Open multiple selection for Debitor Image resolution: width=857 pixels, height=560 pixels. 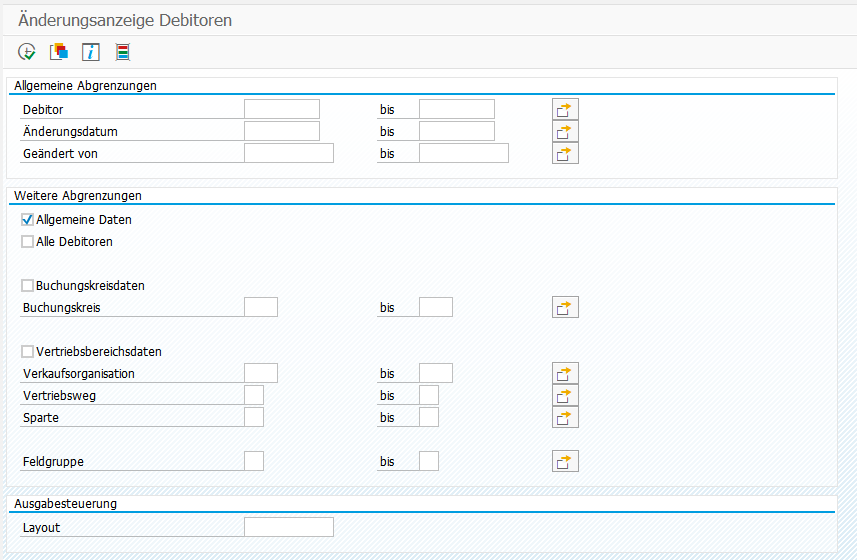point(565,109)
